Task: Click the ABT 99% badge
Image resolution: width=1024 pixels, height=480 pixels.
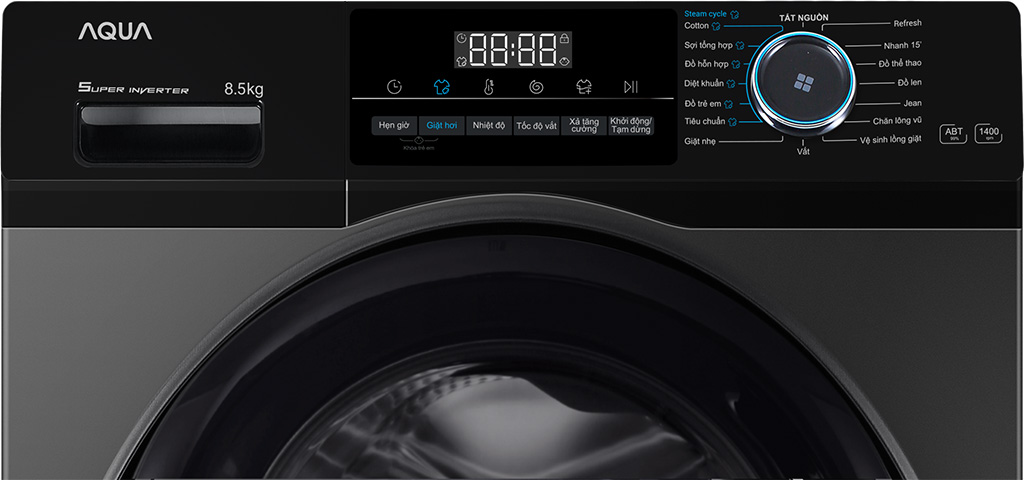Action: coord(954,135)
